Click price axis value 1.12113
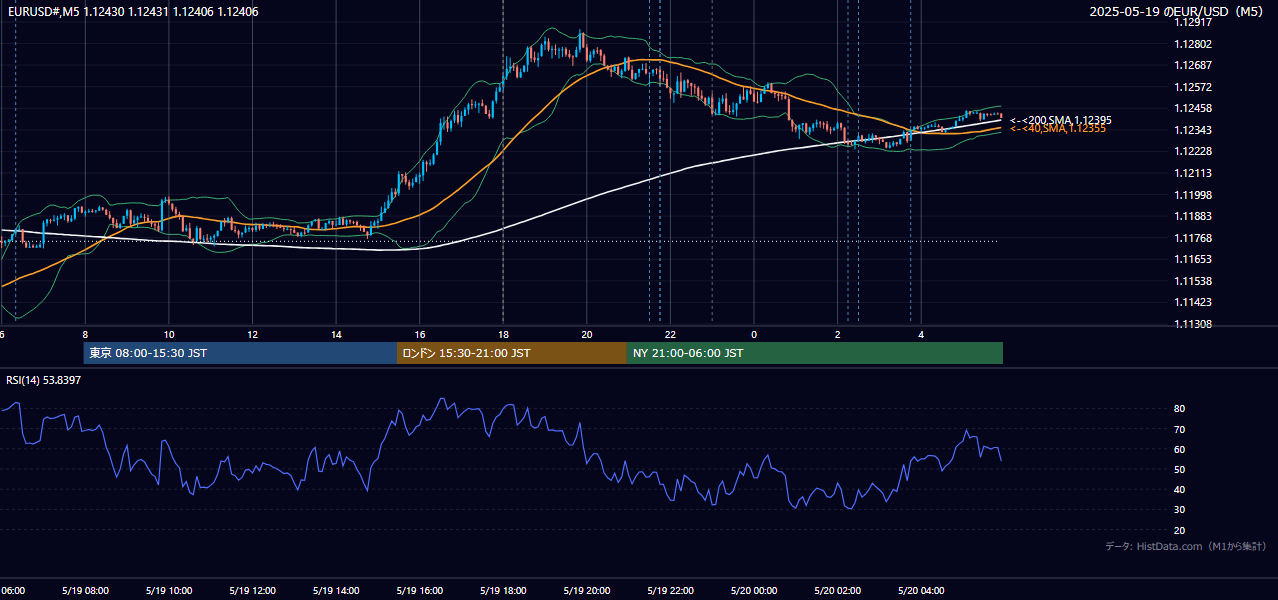The image size is (1278, 600). pyautogui.click(x=1193, y=173)
